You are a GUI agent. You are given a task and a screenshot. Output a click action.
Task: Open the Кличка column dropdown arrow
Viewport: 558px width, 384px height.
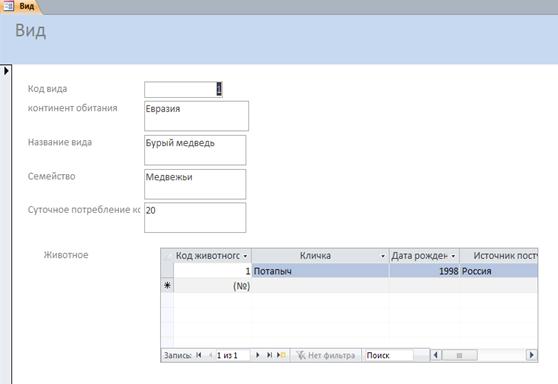383,256
